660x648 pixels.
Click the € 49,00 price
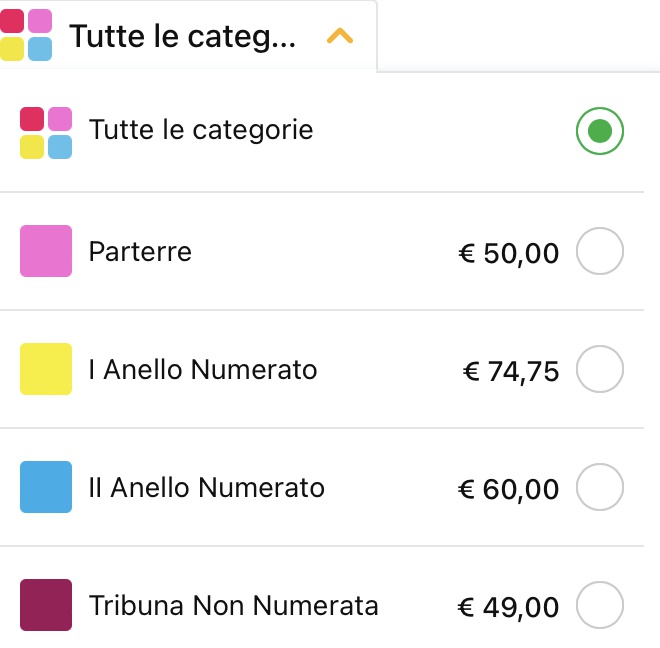coord(508,608)
